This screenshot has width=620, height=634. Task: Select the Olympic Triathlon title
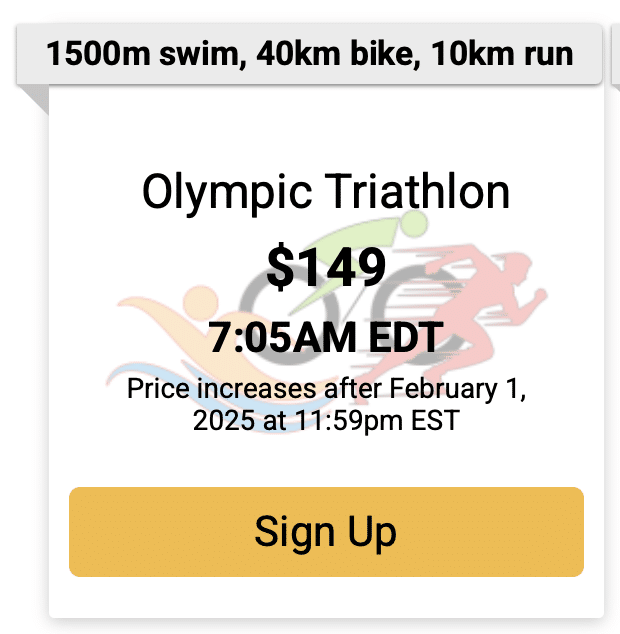tap(325, 192)
